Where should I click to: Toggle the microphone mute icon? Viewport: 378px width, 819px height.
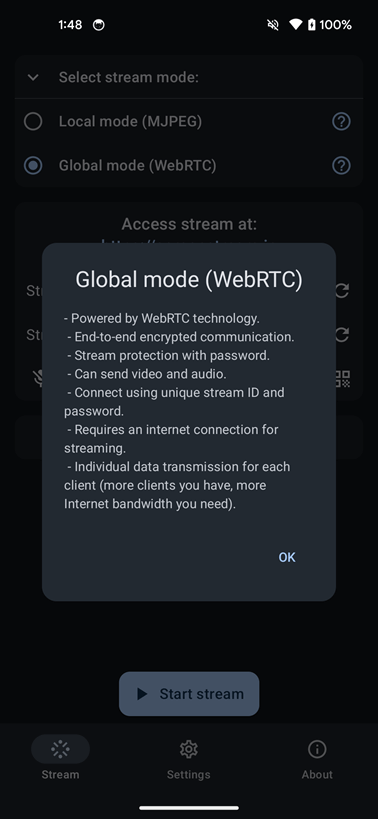(x=39, y=379)
